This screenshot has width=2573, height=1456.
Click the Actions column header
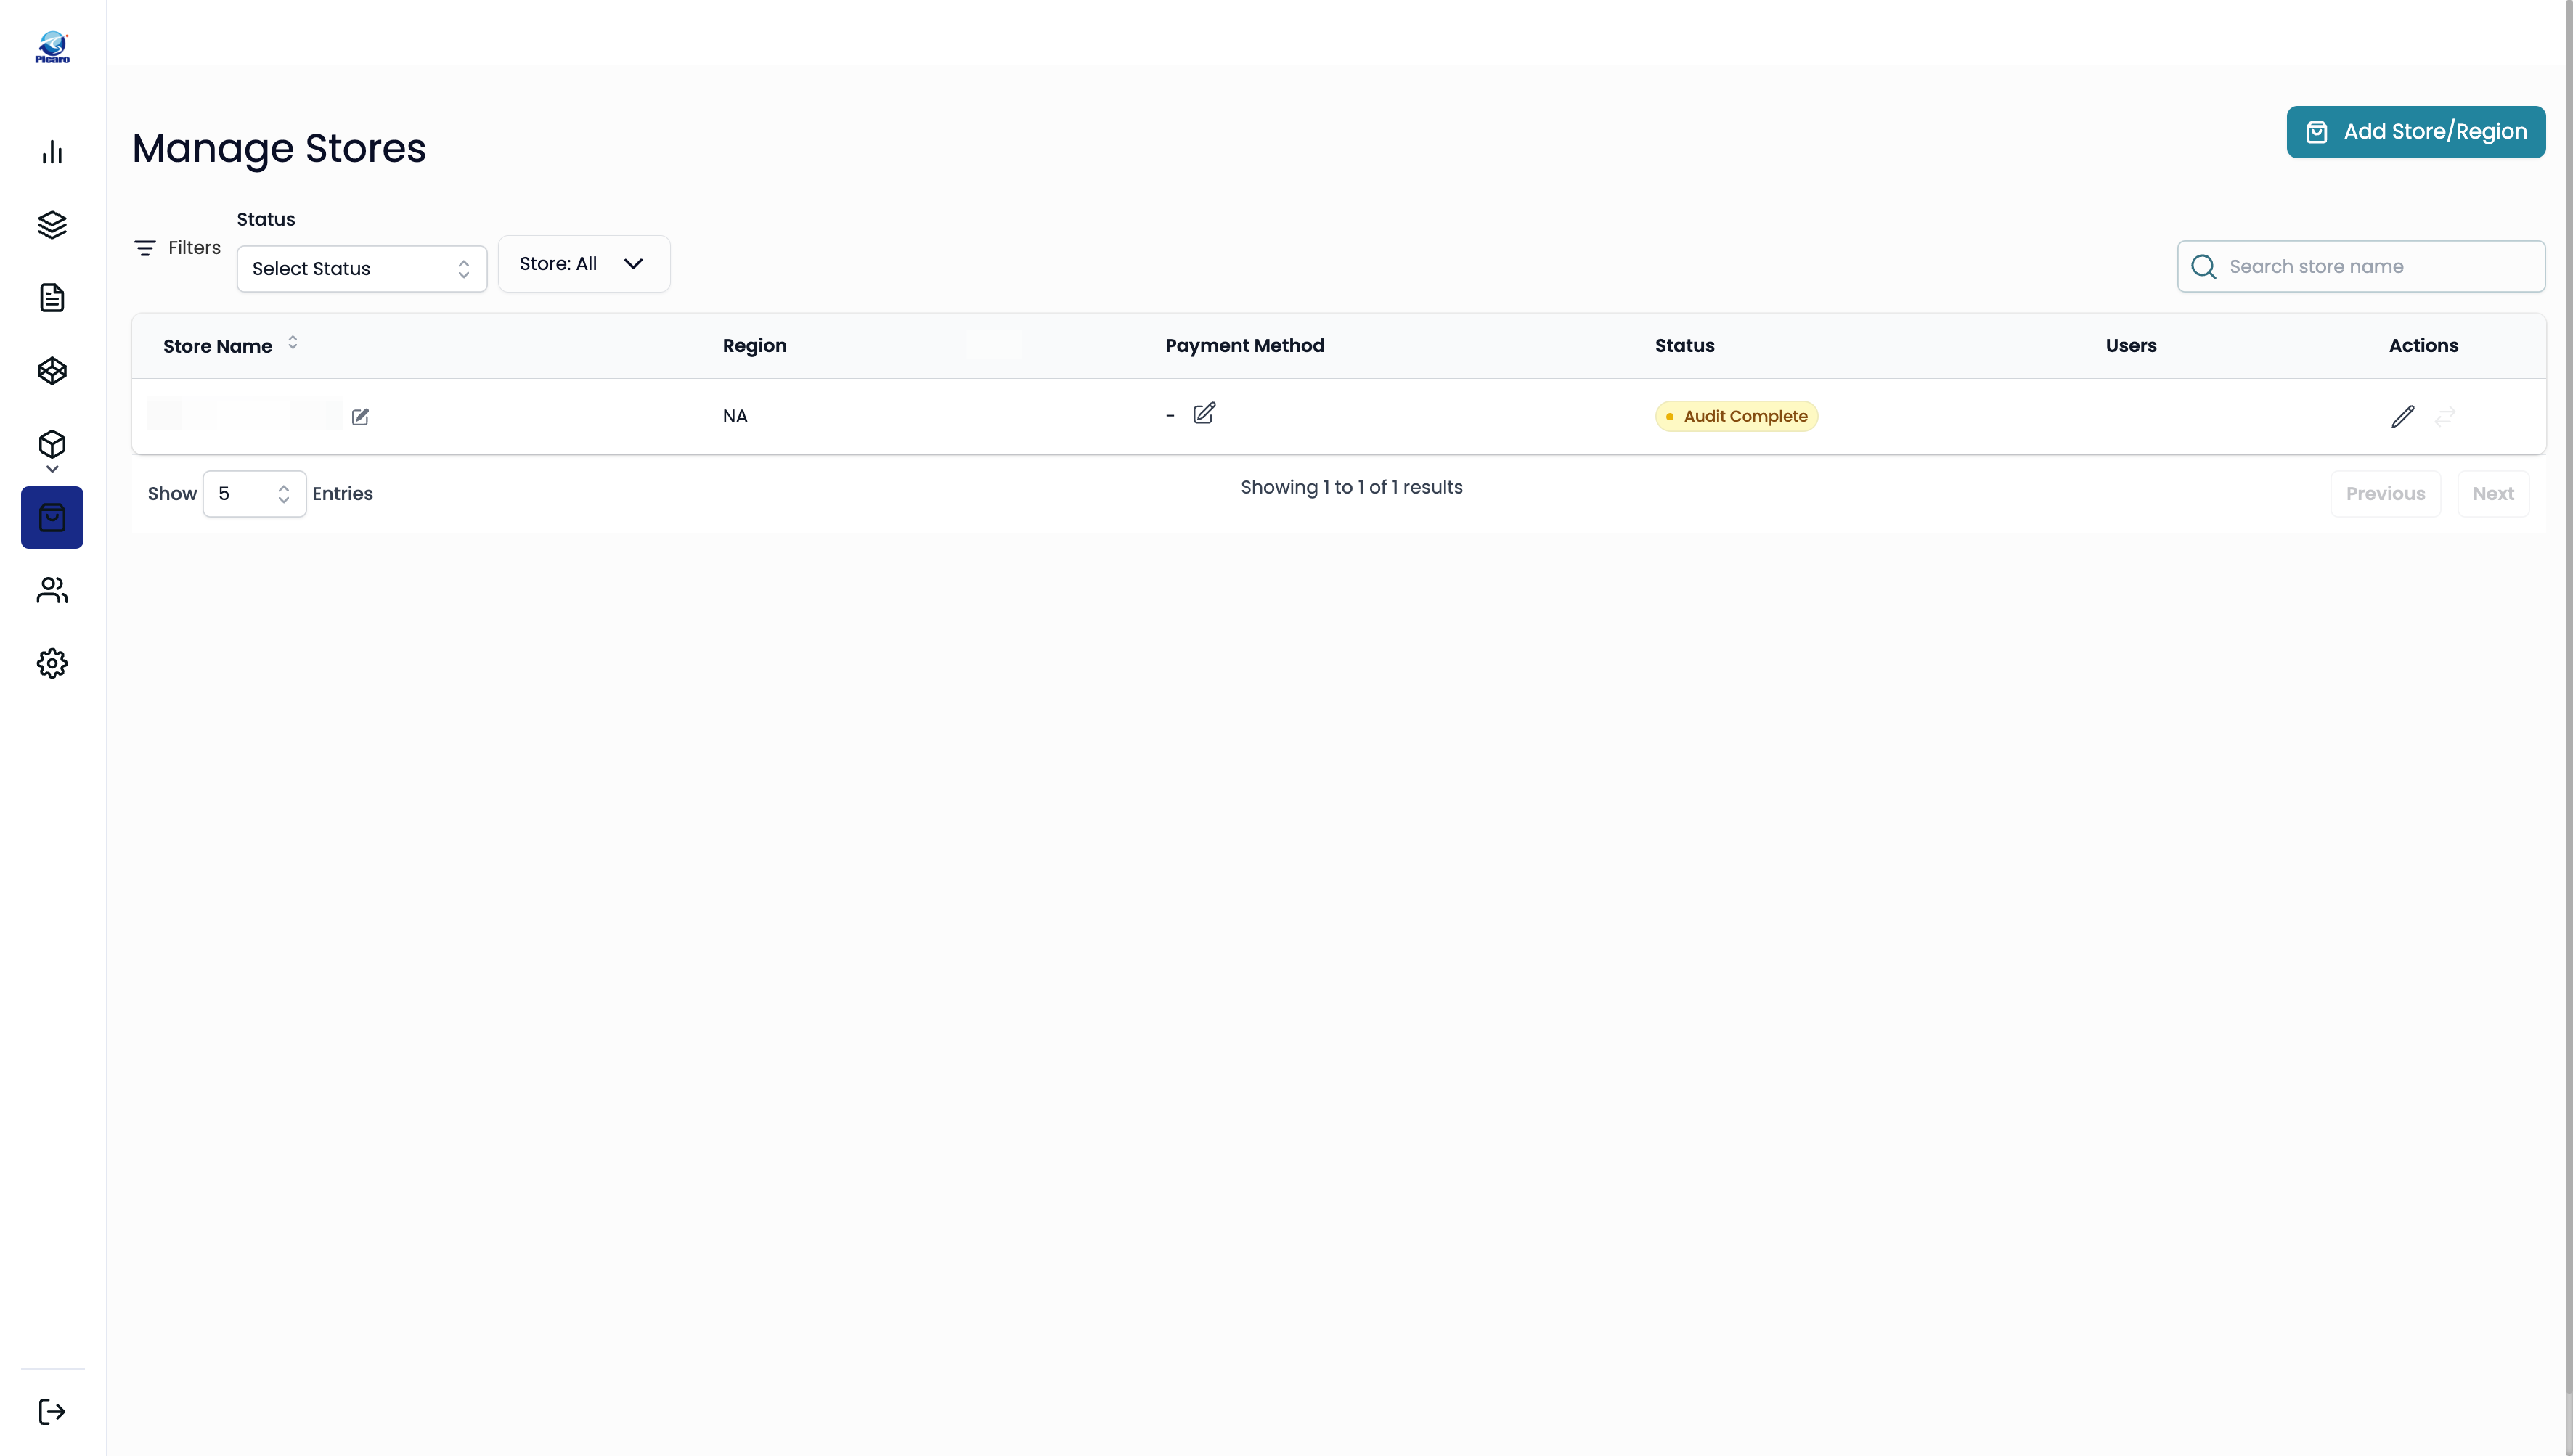(2424, 345)
